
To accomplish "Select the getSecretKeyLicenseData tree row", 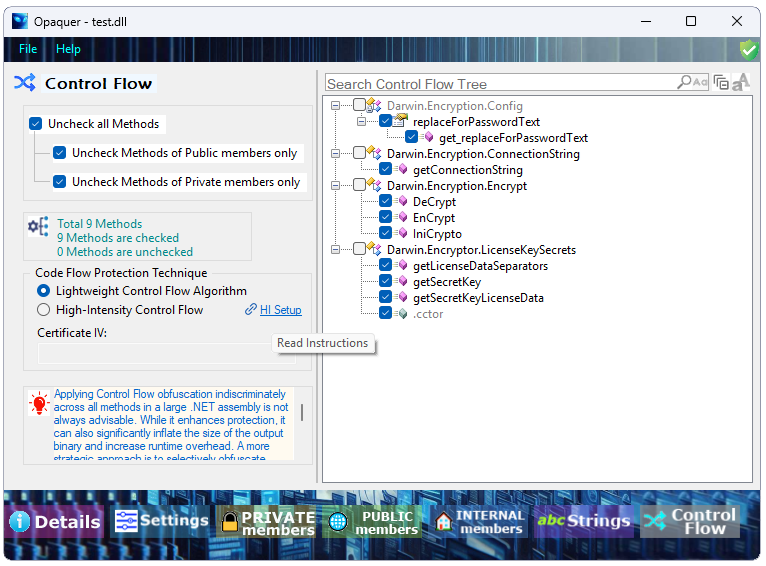I will click(x=478, y=298).
